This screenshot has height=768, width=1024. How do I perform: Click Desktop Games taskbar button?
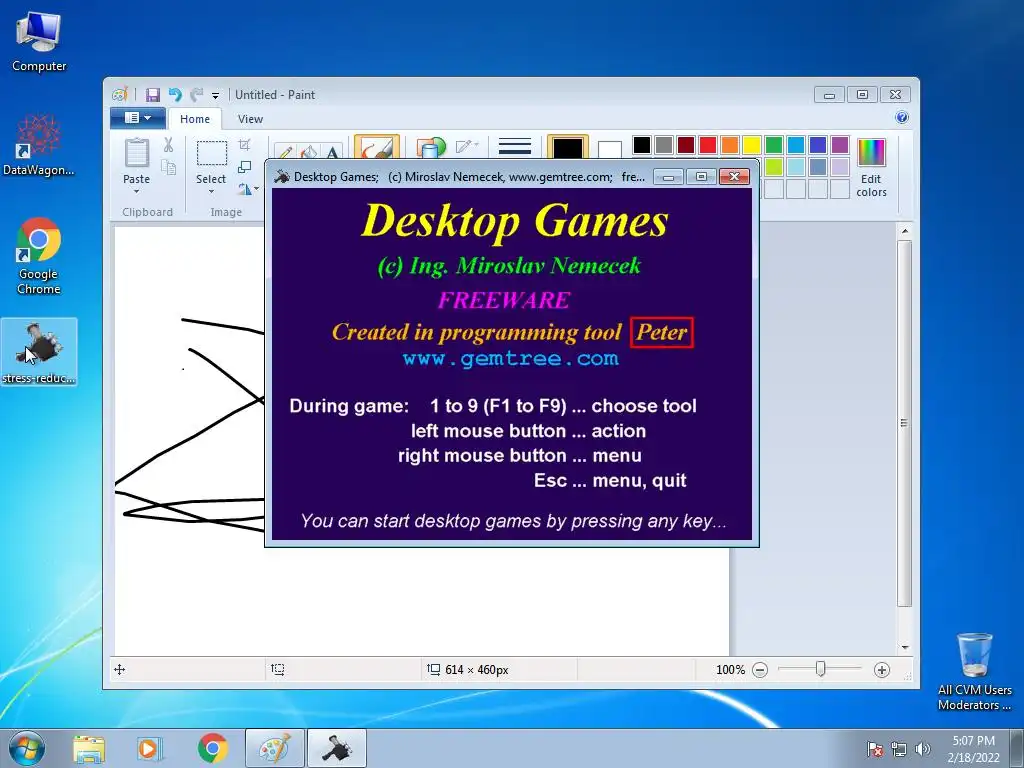point(337,748)
